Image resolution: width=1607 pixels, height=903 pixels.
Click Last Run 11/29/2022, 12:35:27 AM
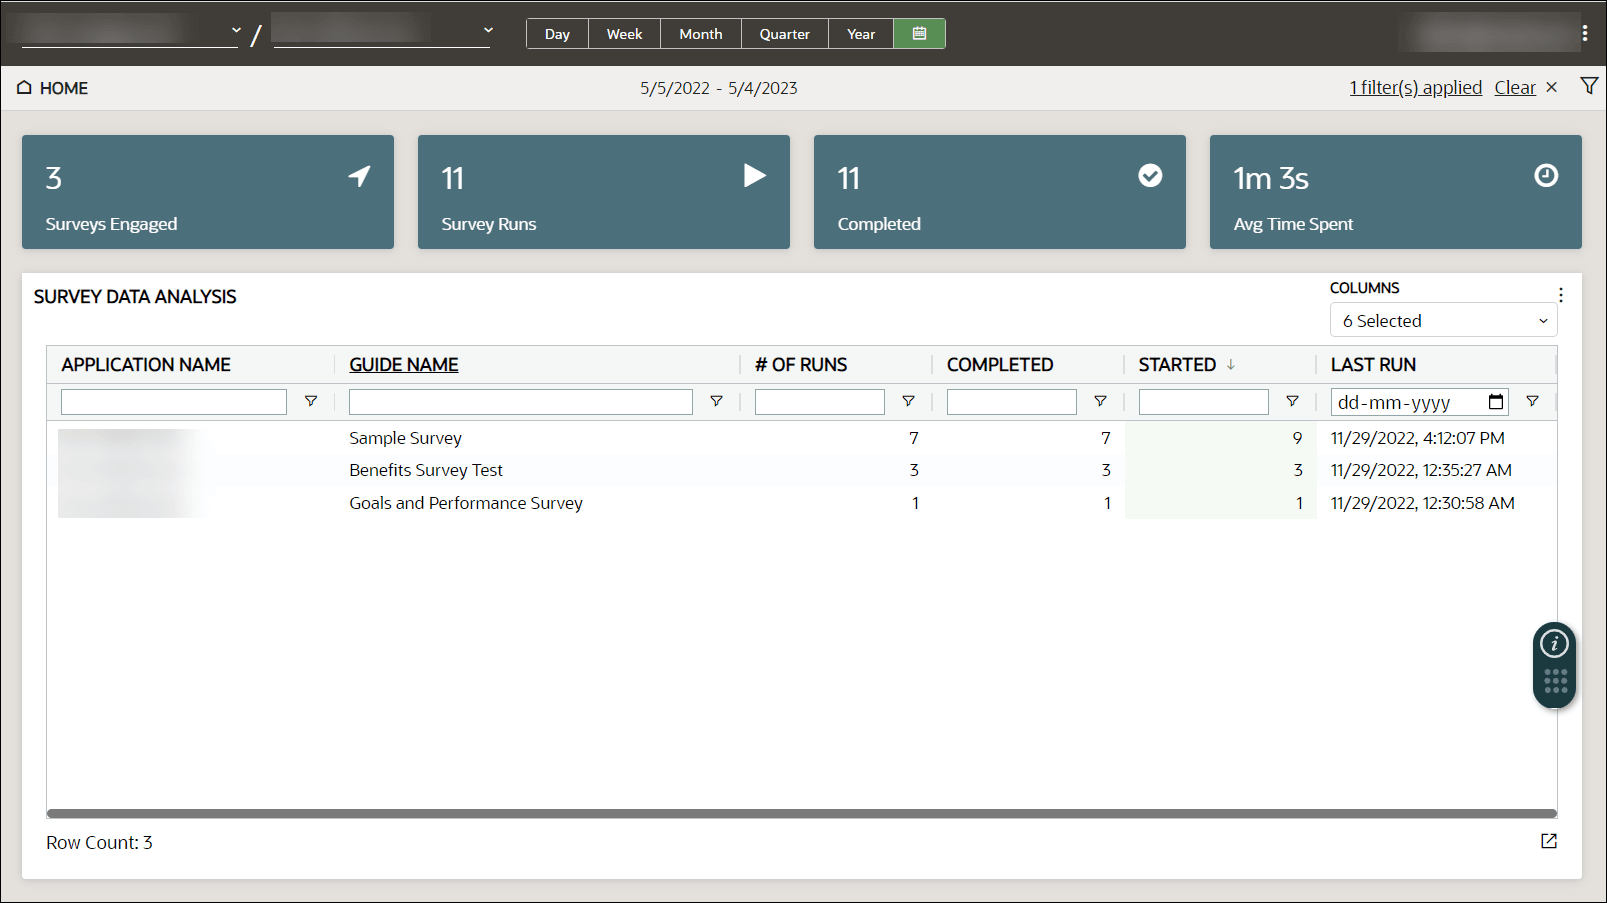click(x=1421, y=470)
